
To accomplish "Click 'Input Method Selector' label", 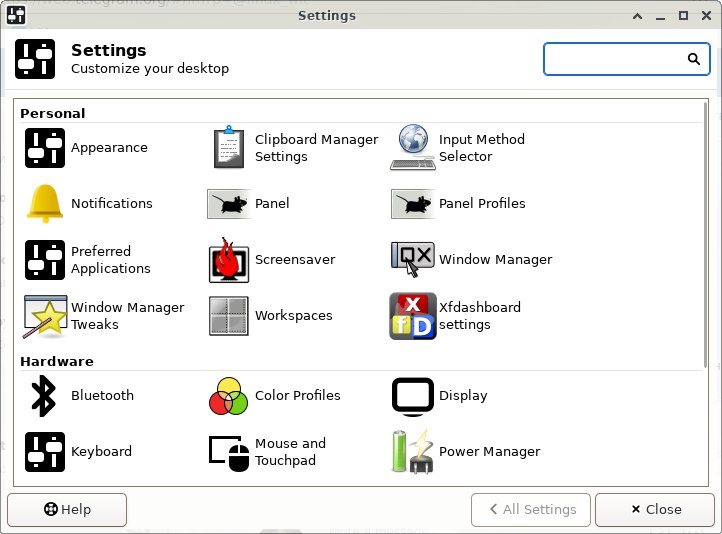I will click(x=482, y=148).
